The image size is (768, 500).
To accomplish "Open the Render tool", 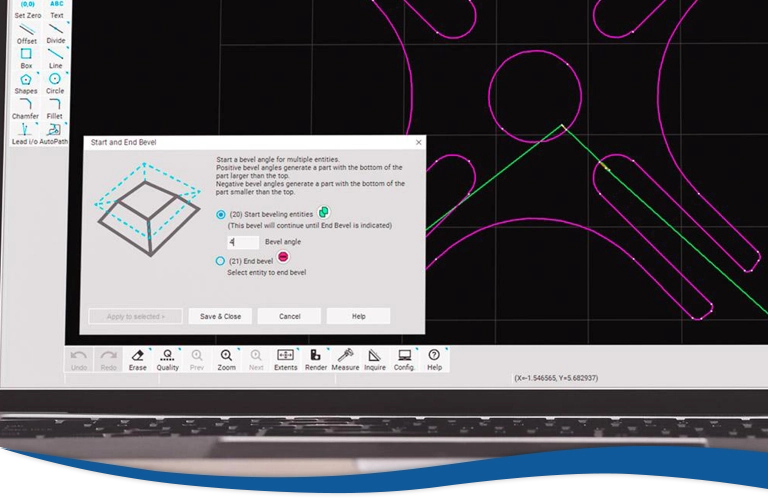I will [316, 358].
